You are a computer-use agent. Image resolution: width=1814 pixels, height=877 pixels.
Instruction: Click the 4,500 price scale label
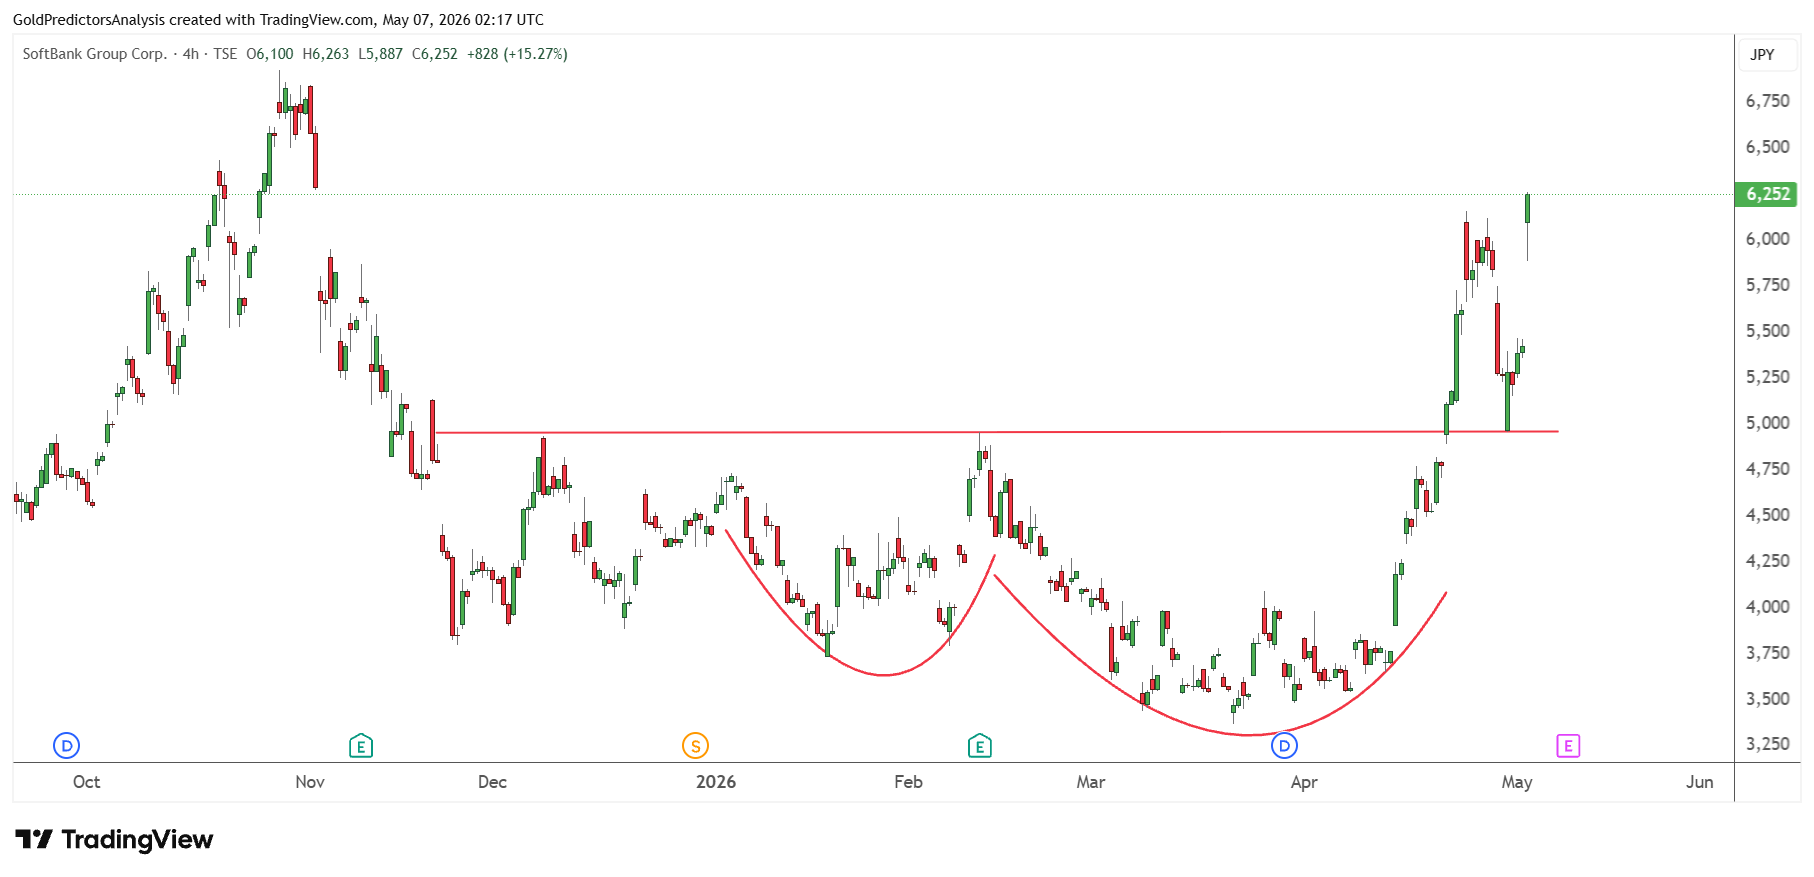[1768, 515]
